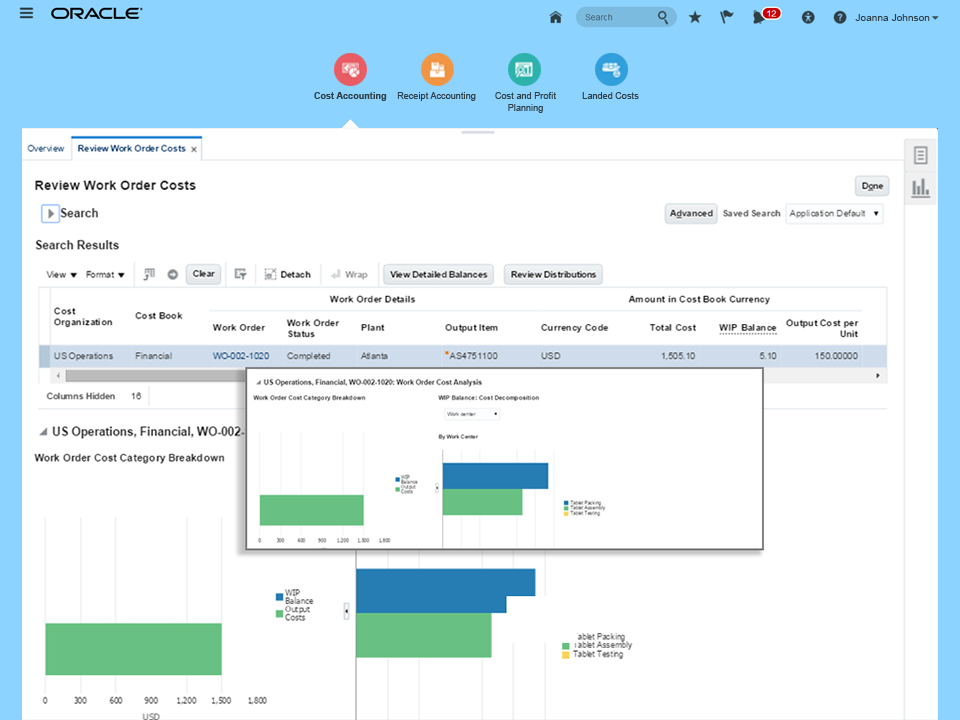
Task: Open Landed Costs icon
Action: tap(611, 69)
